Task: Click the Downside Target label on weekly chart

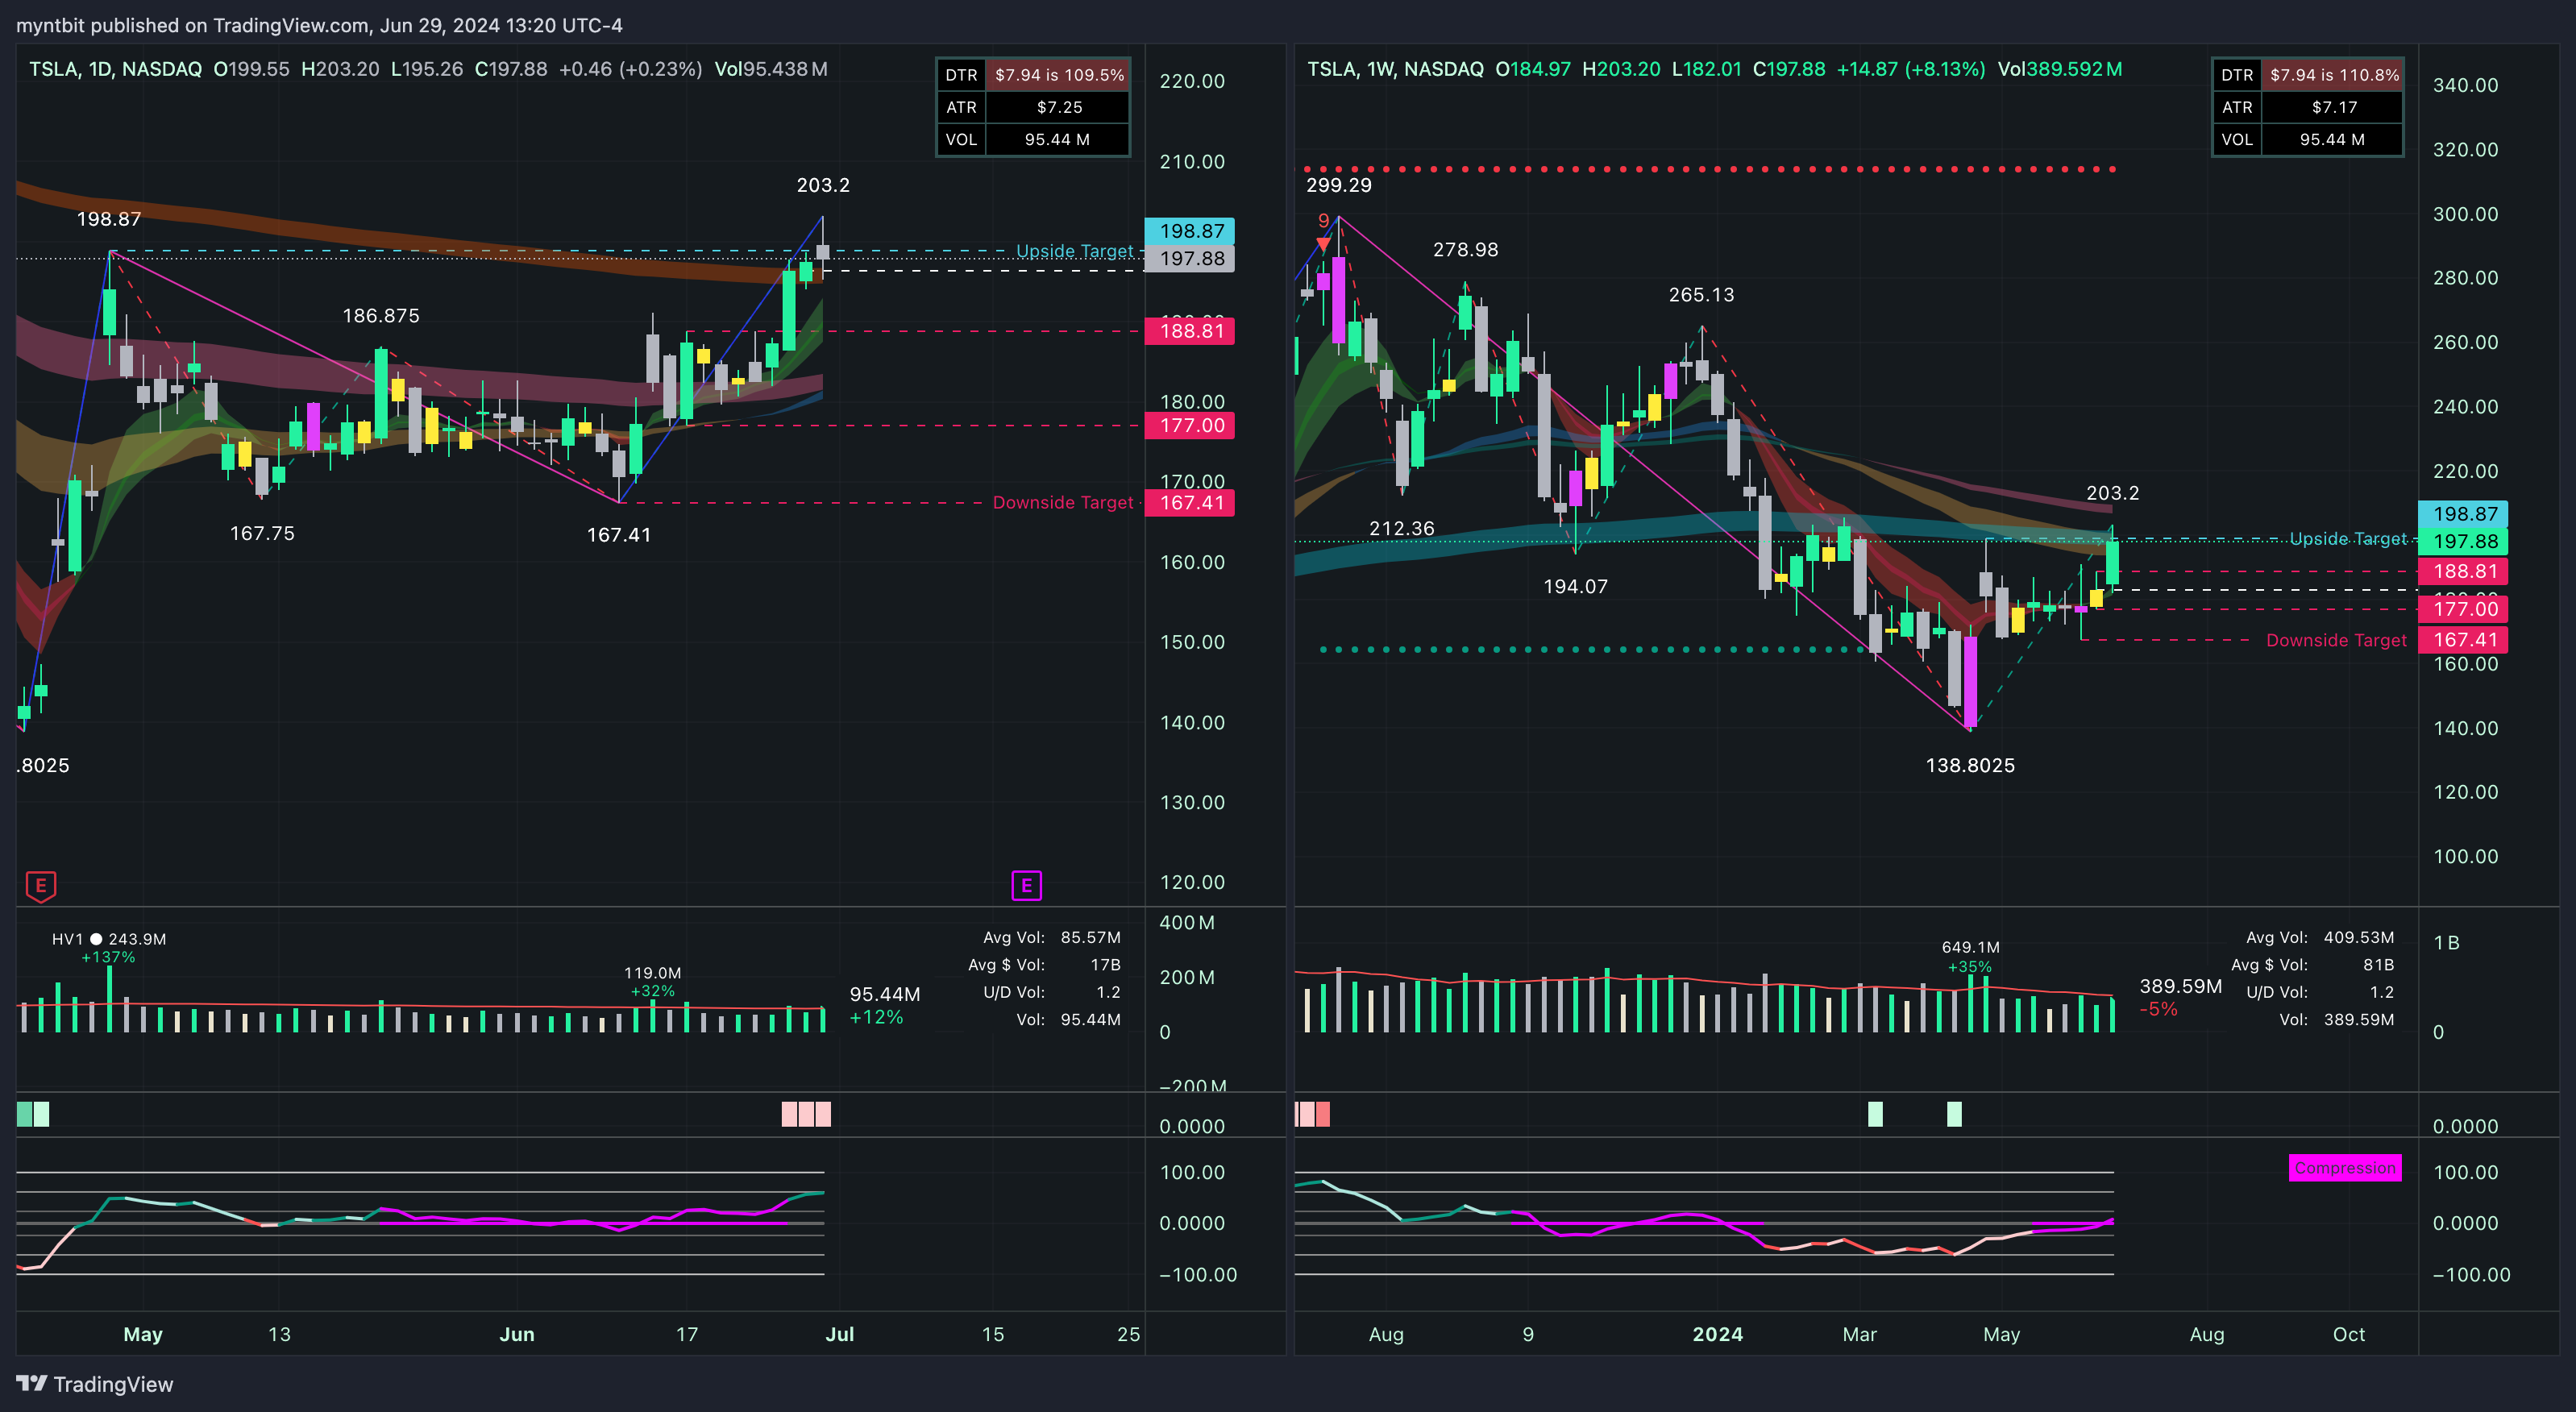Action: [2336, 640]
